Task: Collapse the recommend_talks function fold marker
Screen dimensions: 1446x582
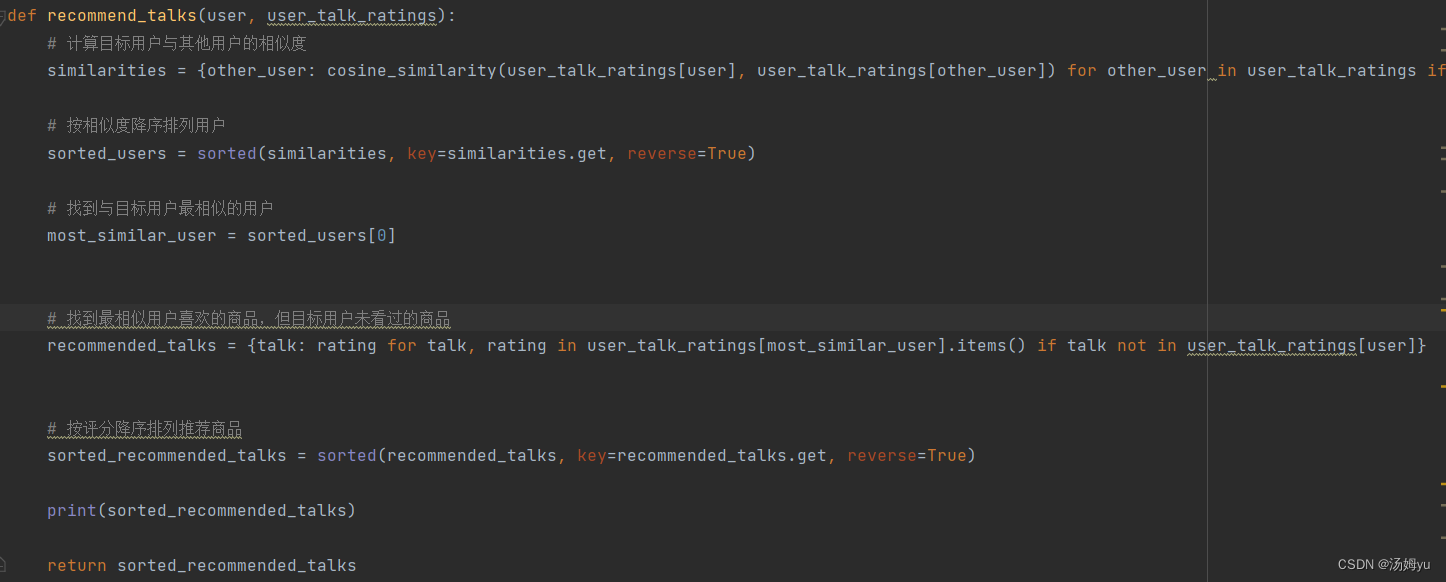Action: pos(3,16)
